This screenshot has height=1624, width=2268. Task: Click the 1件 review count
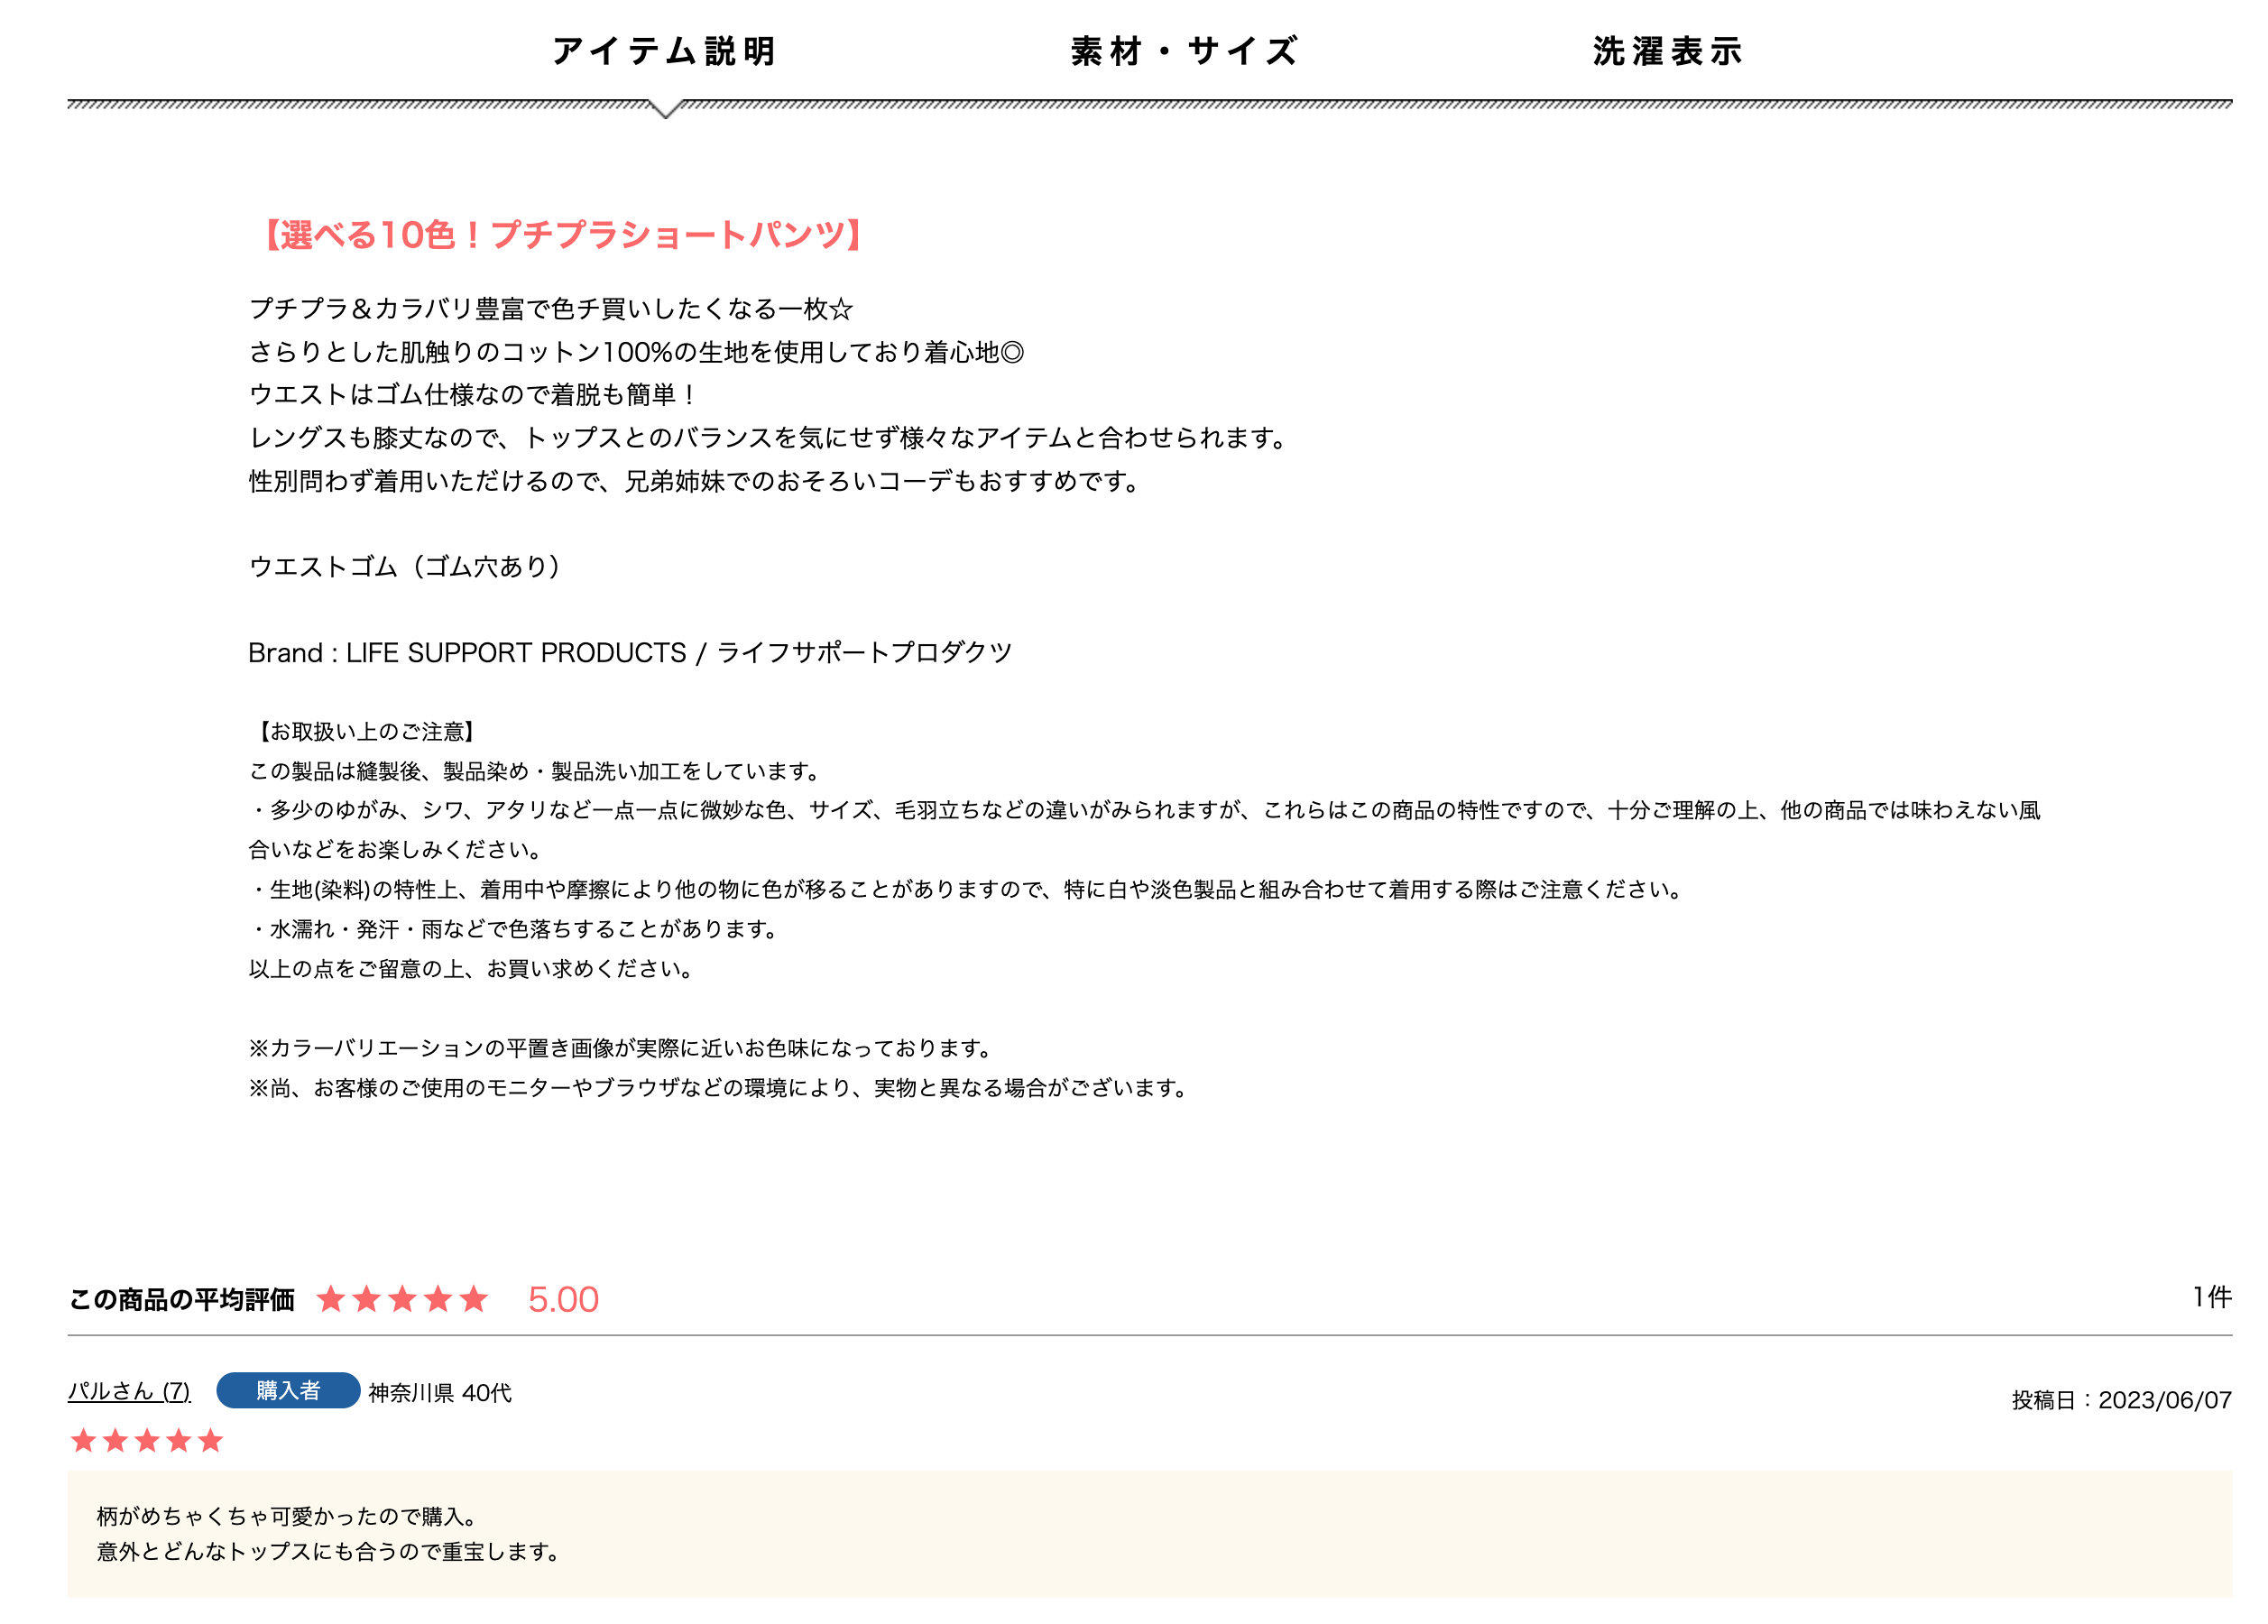[2212, 1297]
